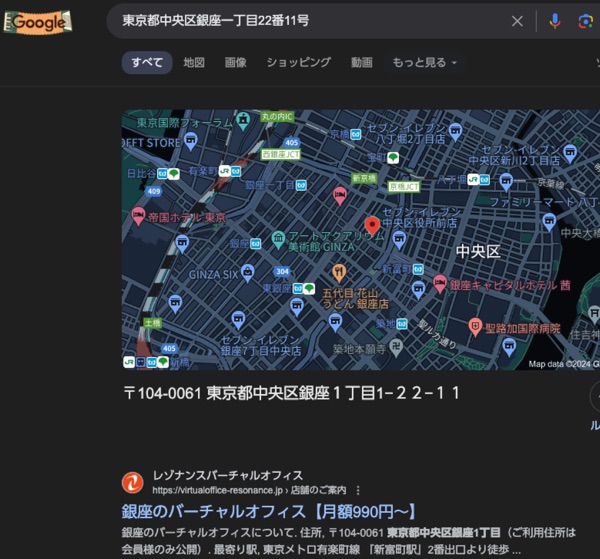Select GINZA SIX shopping marker
Screen dimensions: 600x559
click(248, 273)
